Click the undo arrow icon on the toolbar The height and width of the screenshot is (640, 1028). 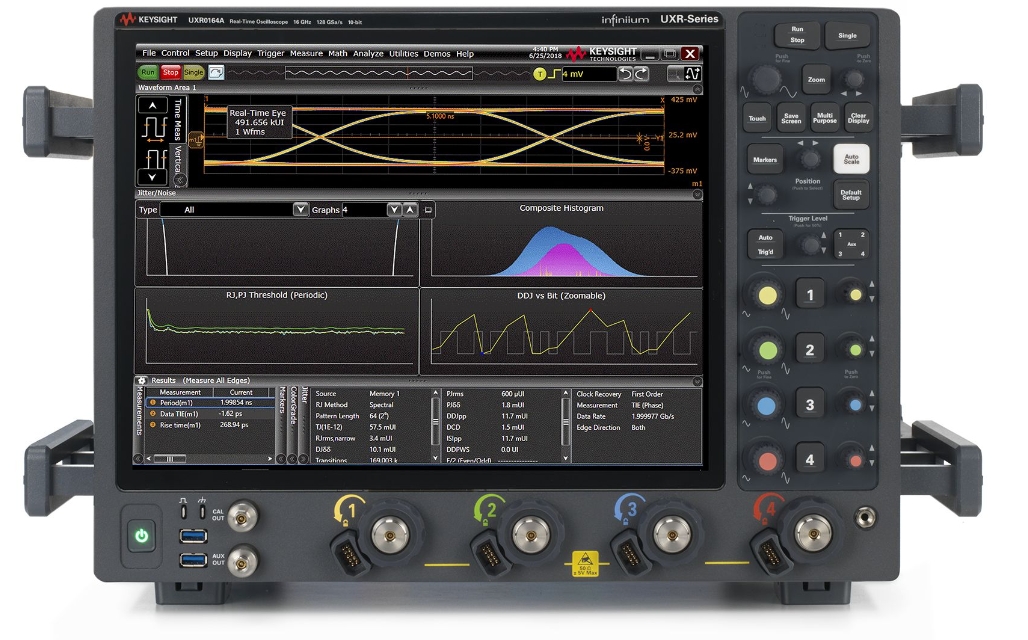(626, 73)
